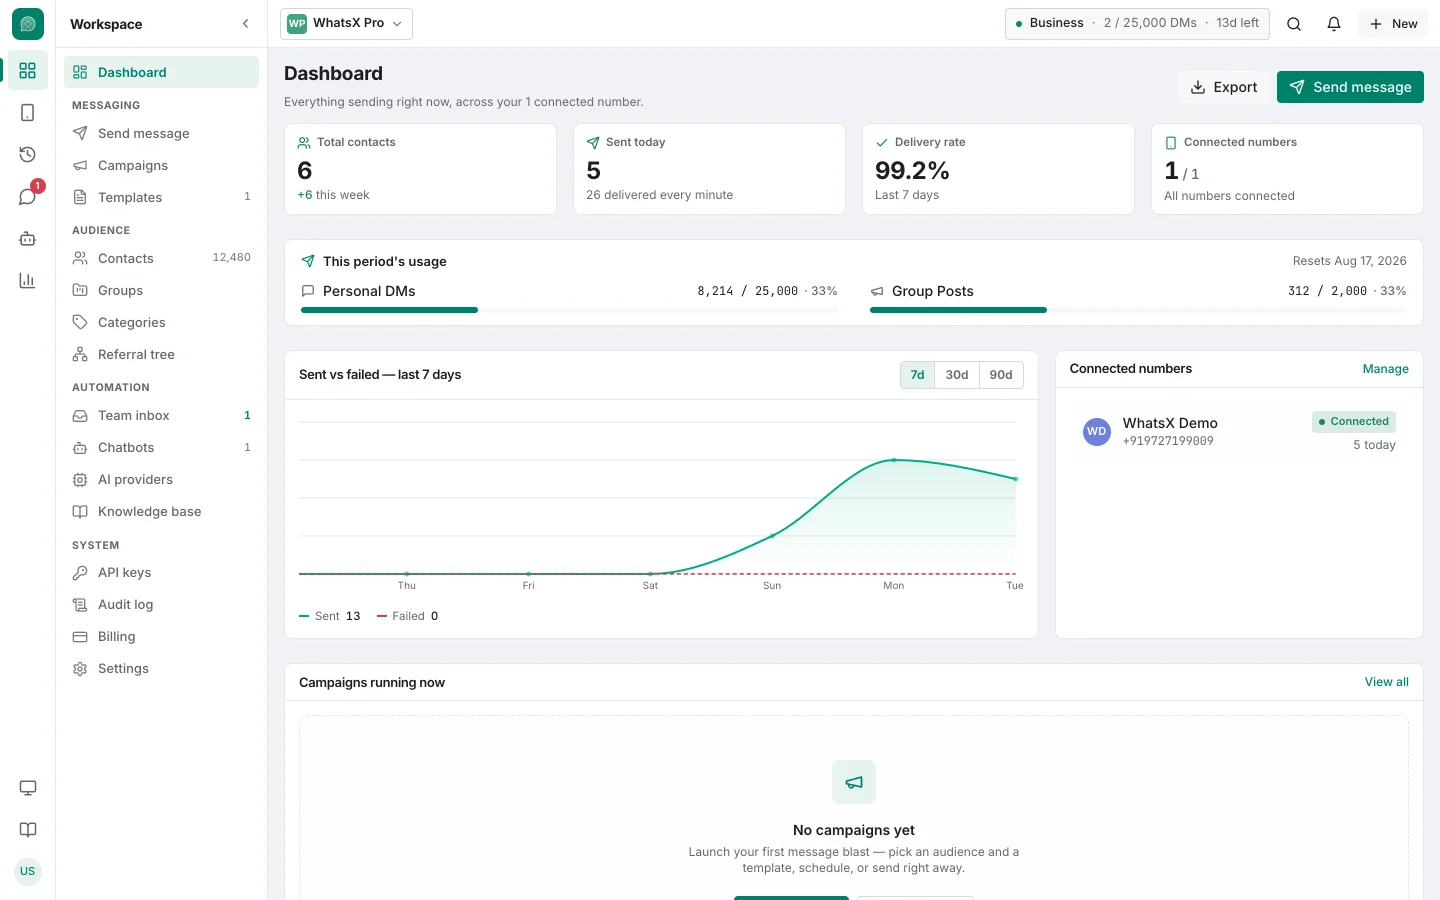This screenshot has height=900, width=1440.
Task: Open the notifications bell icon
Action: coord(1334,24)
